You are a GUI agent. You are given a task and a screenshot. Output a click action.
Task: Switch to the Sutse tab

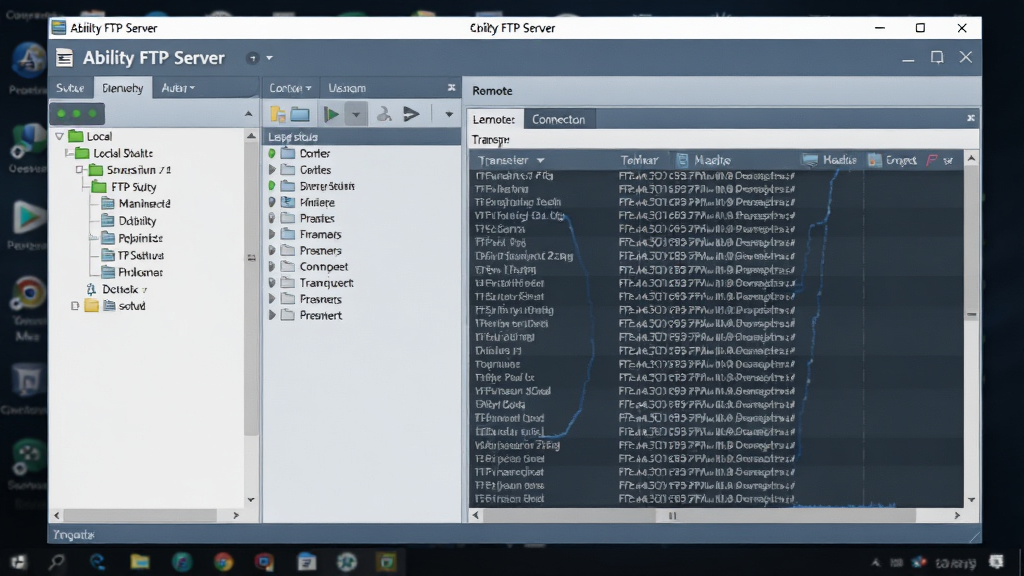70,88
